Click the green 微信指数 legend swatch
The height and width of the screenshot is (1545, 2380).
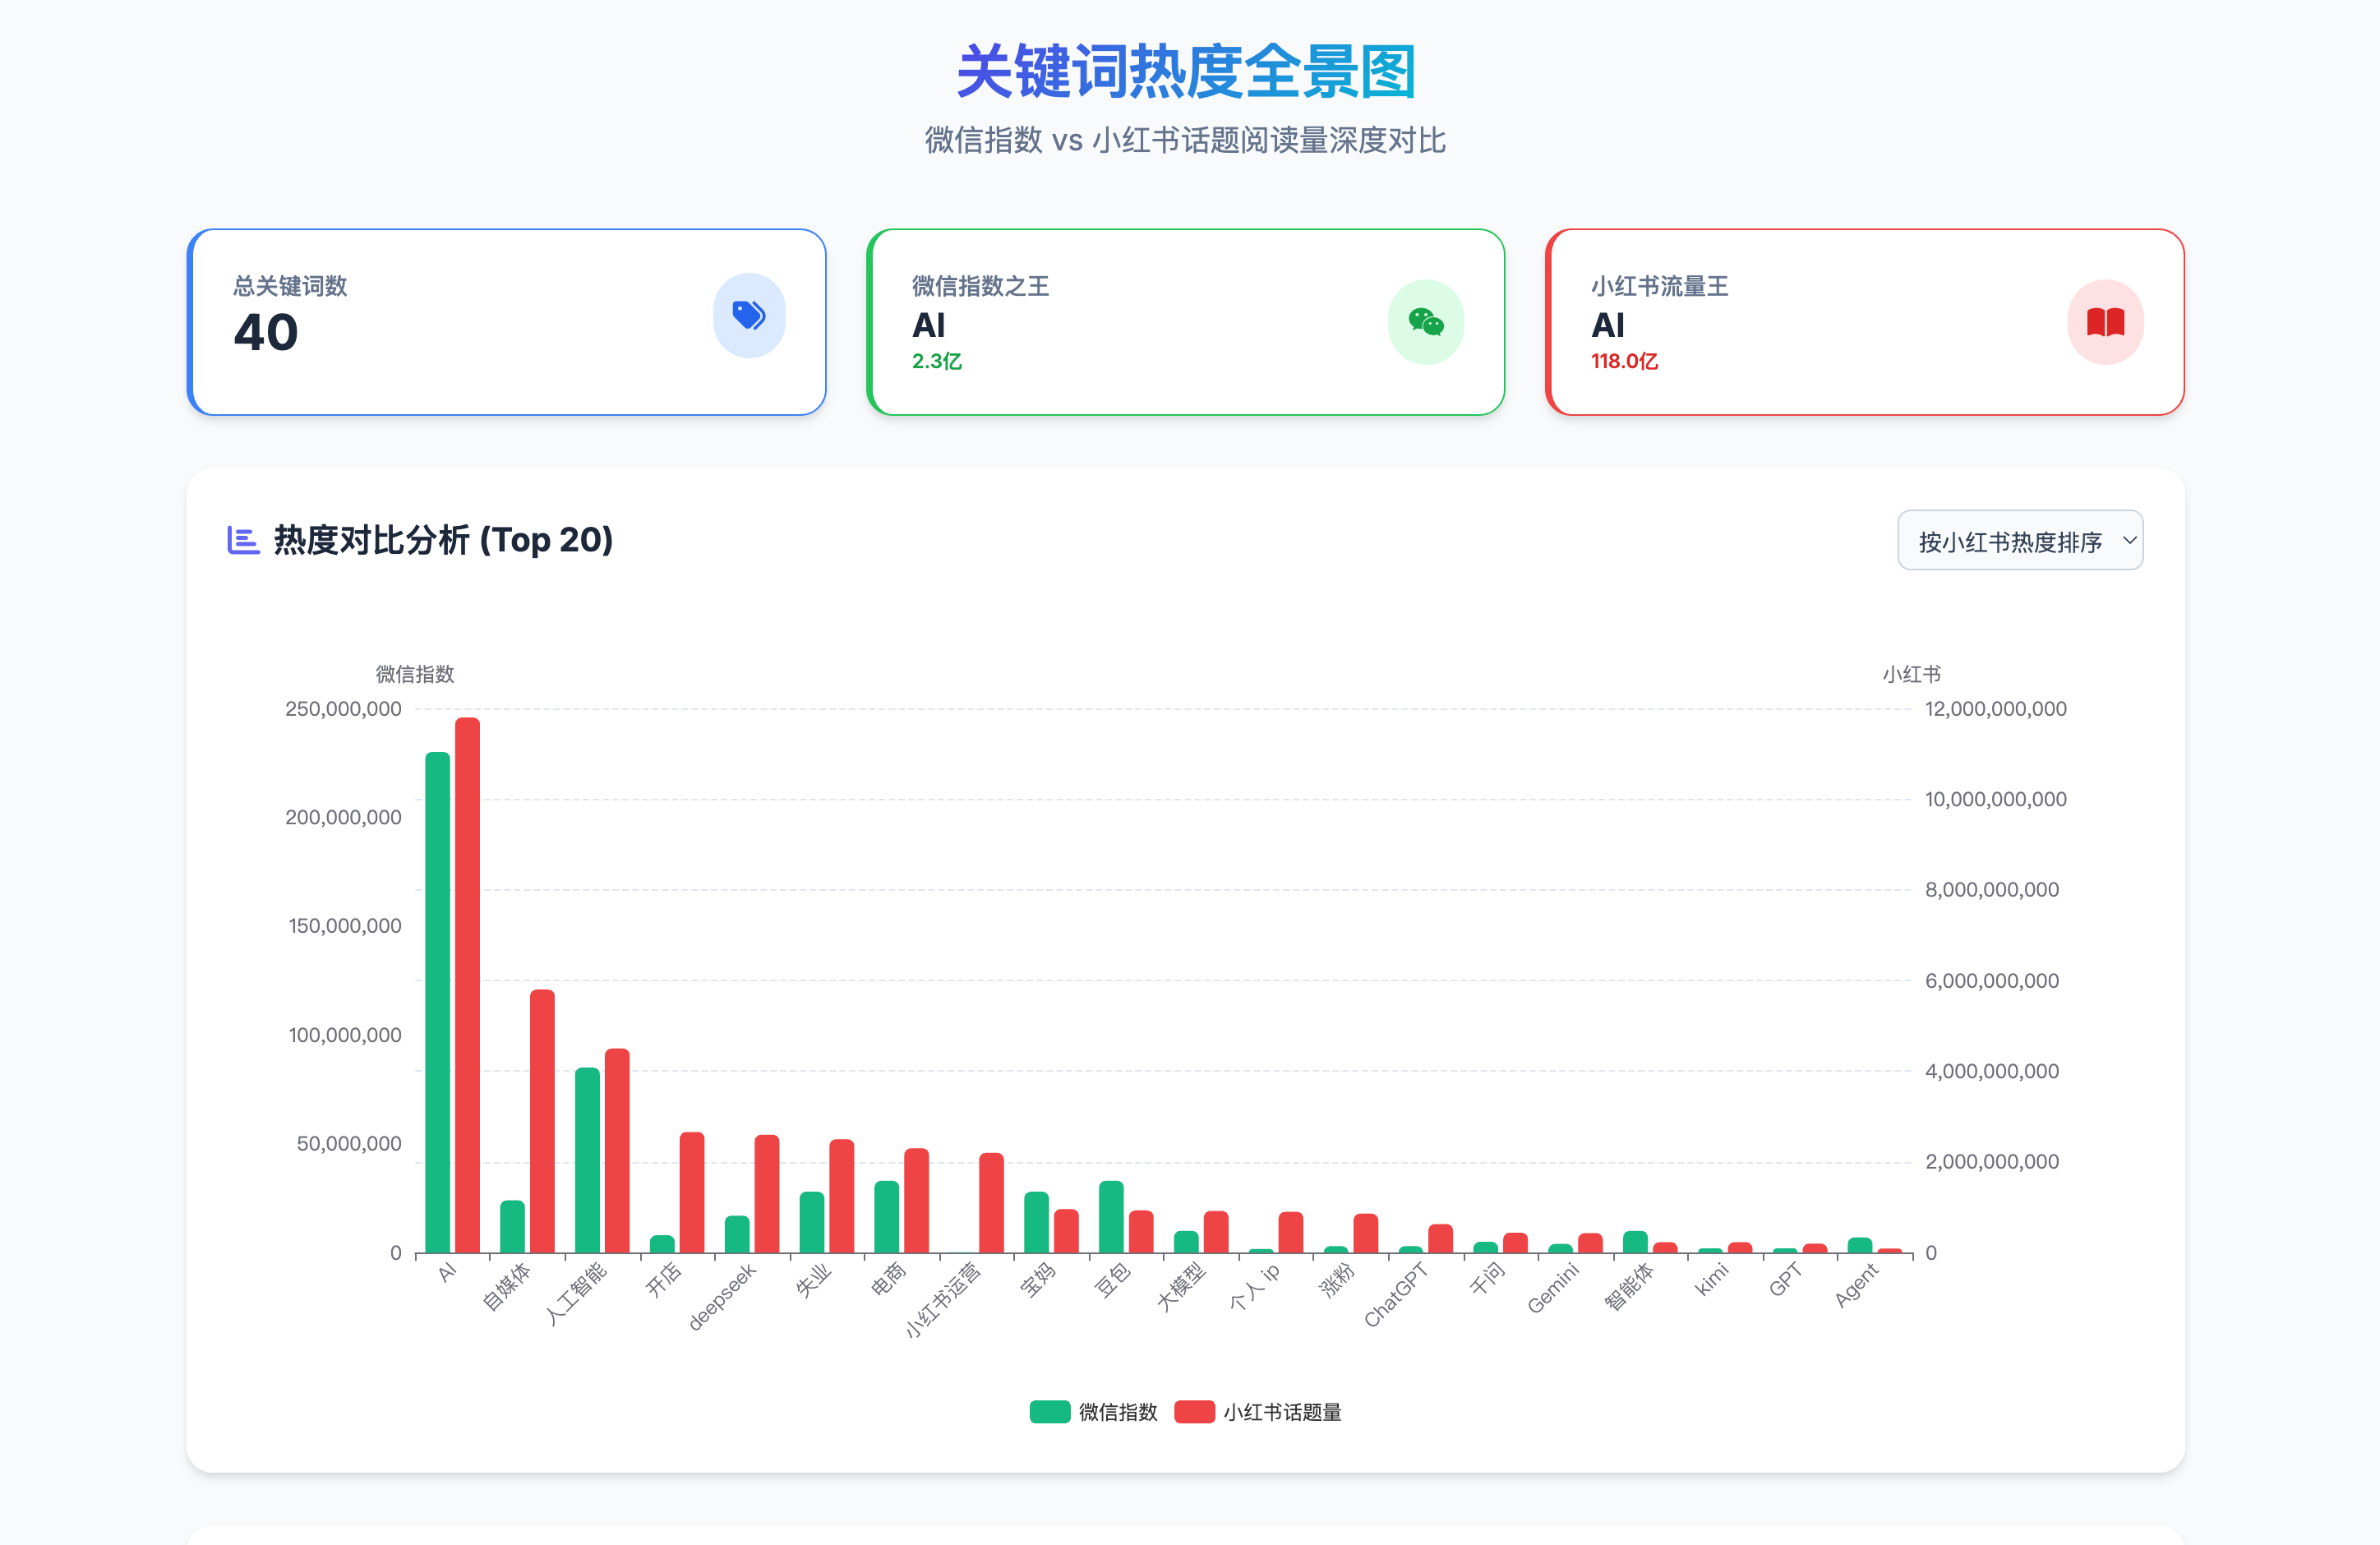tap(1050, 1412)
